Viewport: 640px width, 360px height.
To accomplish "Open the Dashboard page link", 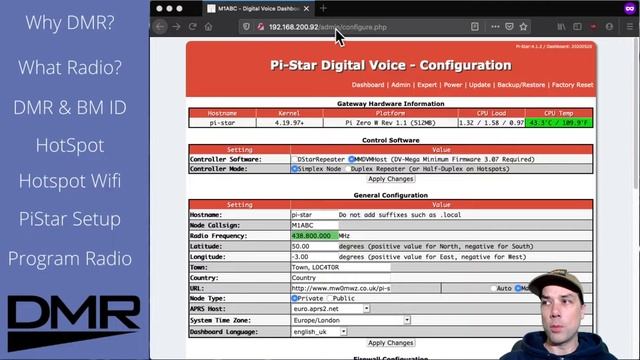I will 368,85.
